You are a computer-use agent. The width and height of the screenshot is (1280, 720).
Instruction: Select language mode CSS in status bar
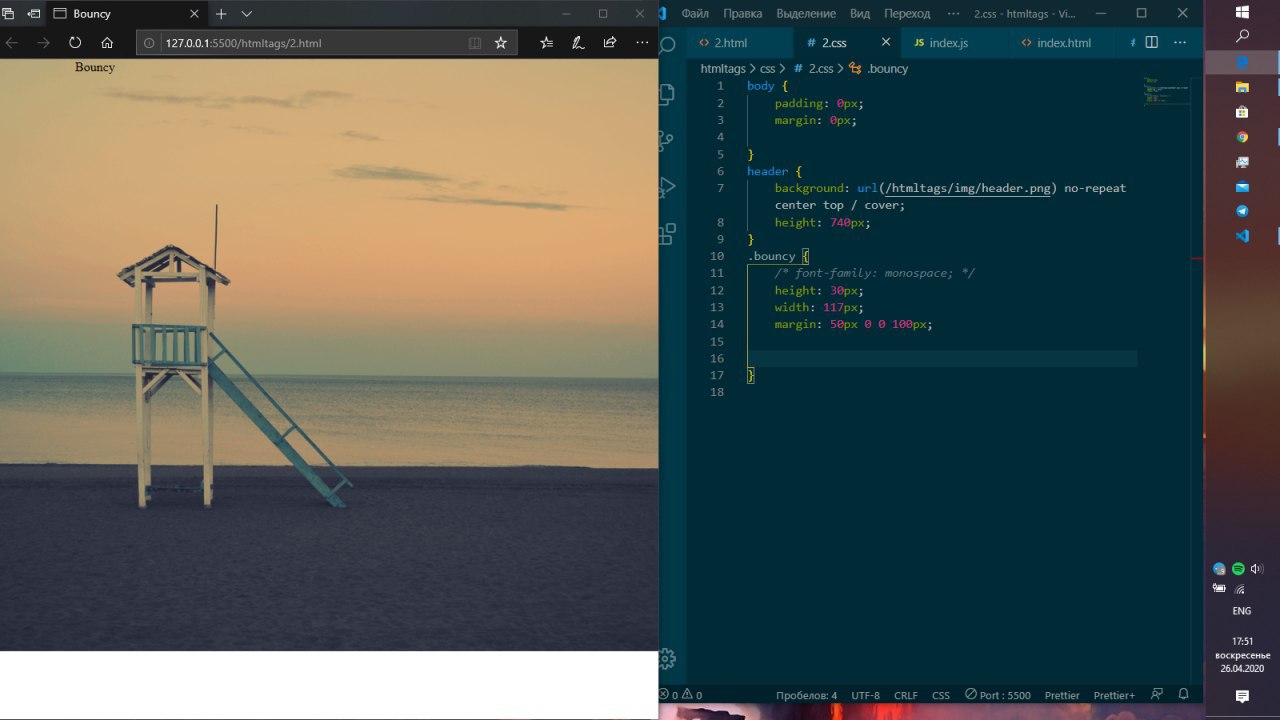[941, 695]
